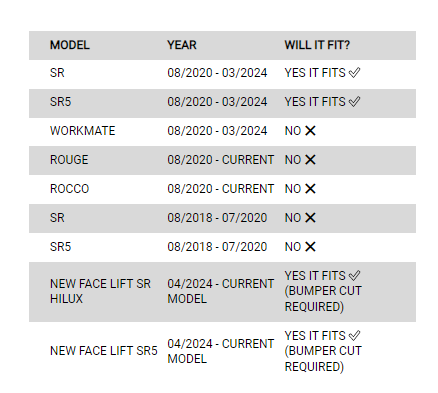Click the X icon in the WORKMATE row
438x393 pixels.
click(310, 131)
